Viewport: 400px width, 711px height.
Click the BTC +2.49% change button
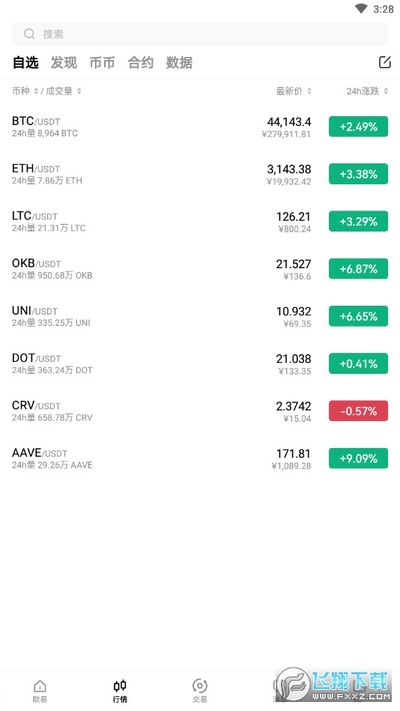point(358,127)
